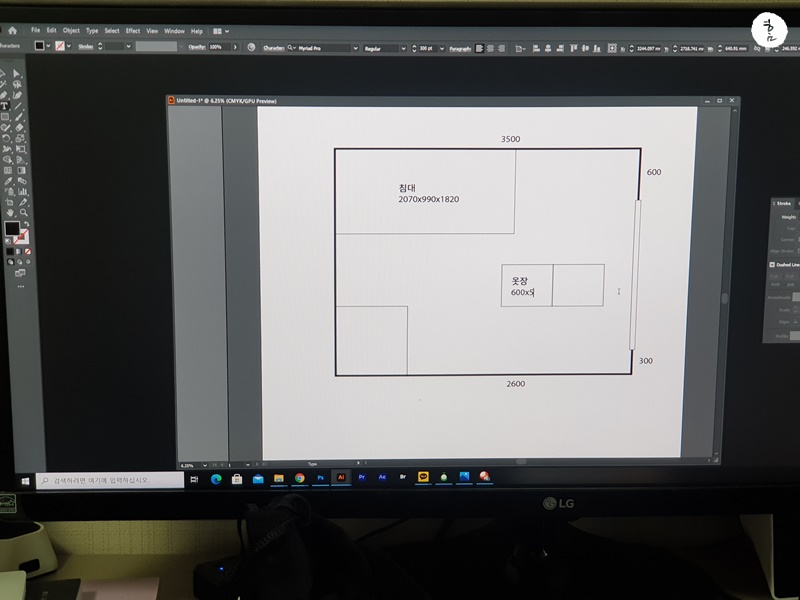Expand the opacity 100% arrow
The width and height of the screenshot is (800, 600).
coord(235,47)
